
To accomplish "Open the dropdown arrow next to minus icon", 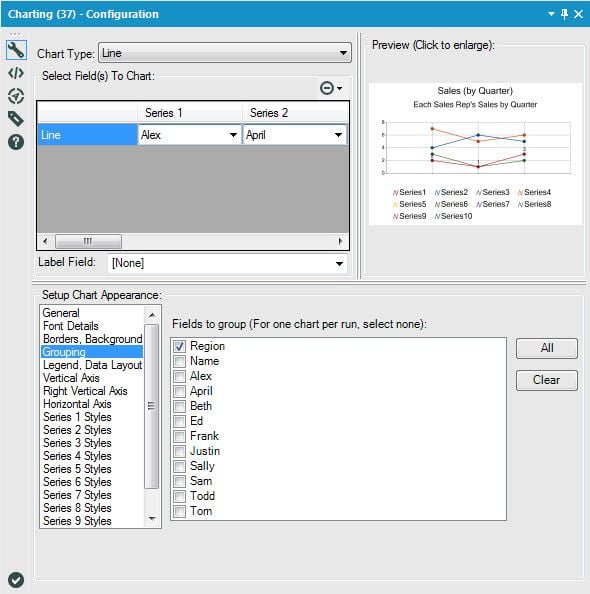I will pyautogui.click(x=340, y=88).
